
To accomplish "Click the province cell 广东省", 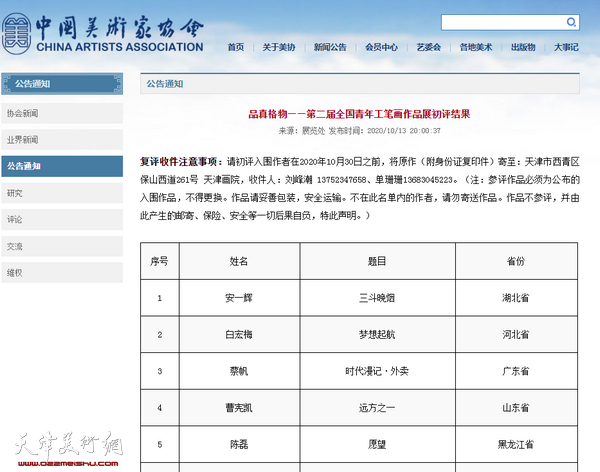I will pyautogui.click(x=516, y=371).
